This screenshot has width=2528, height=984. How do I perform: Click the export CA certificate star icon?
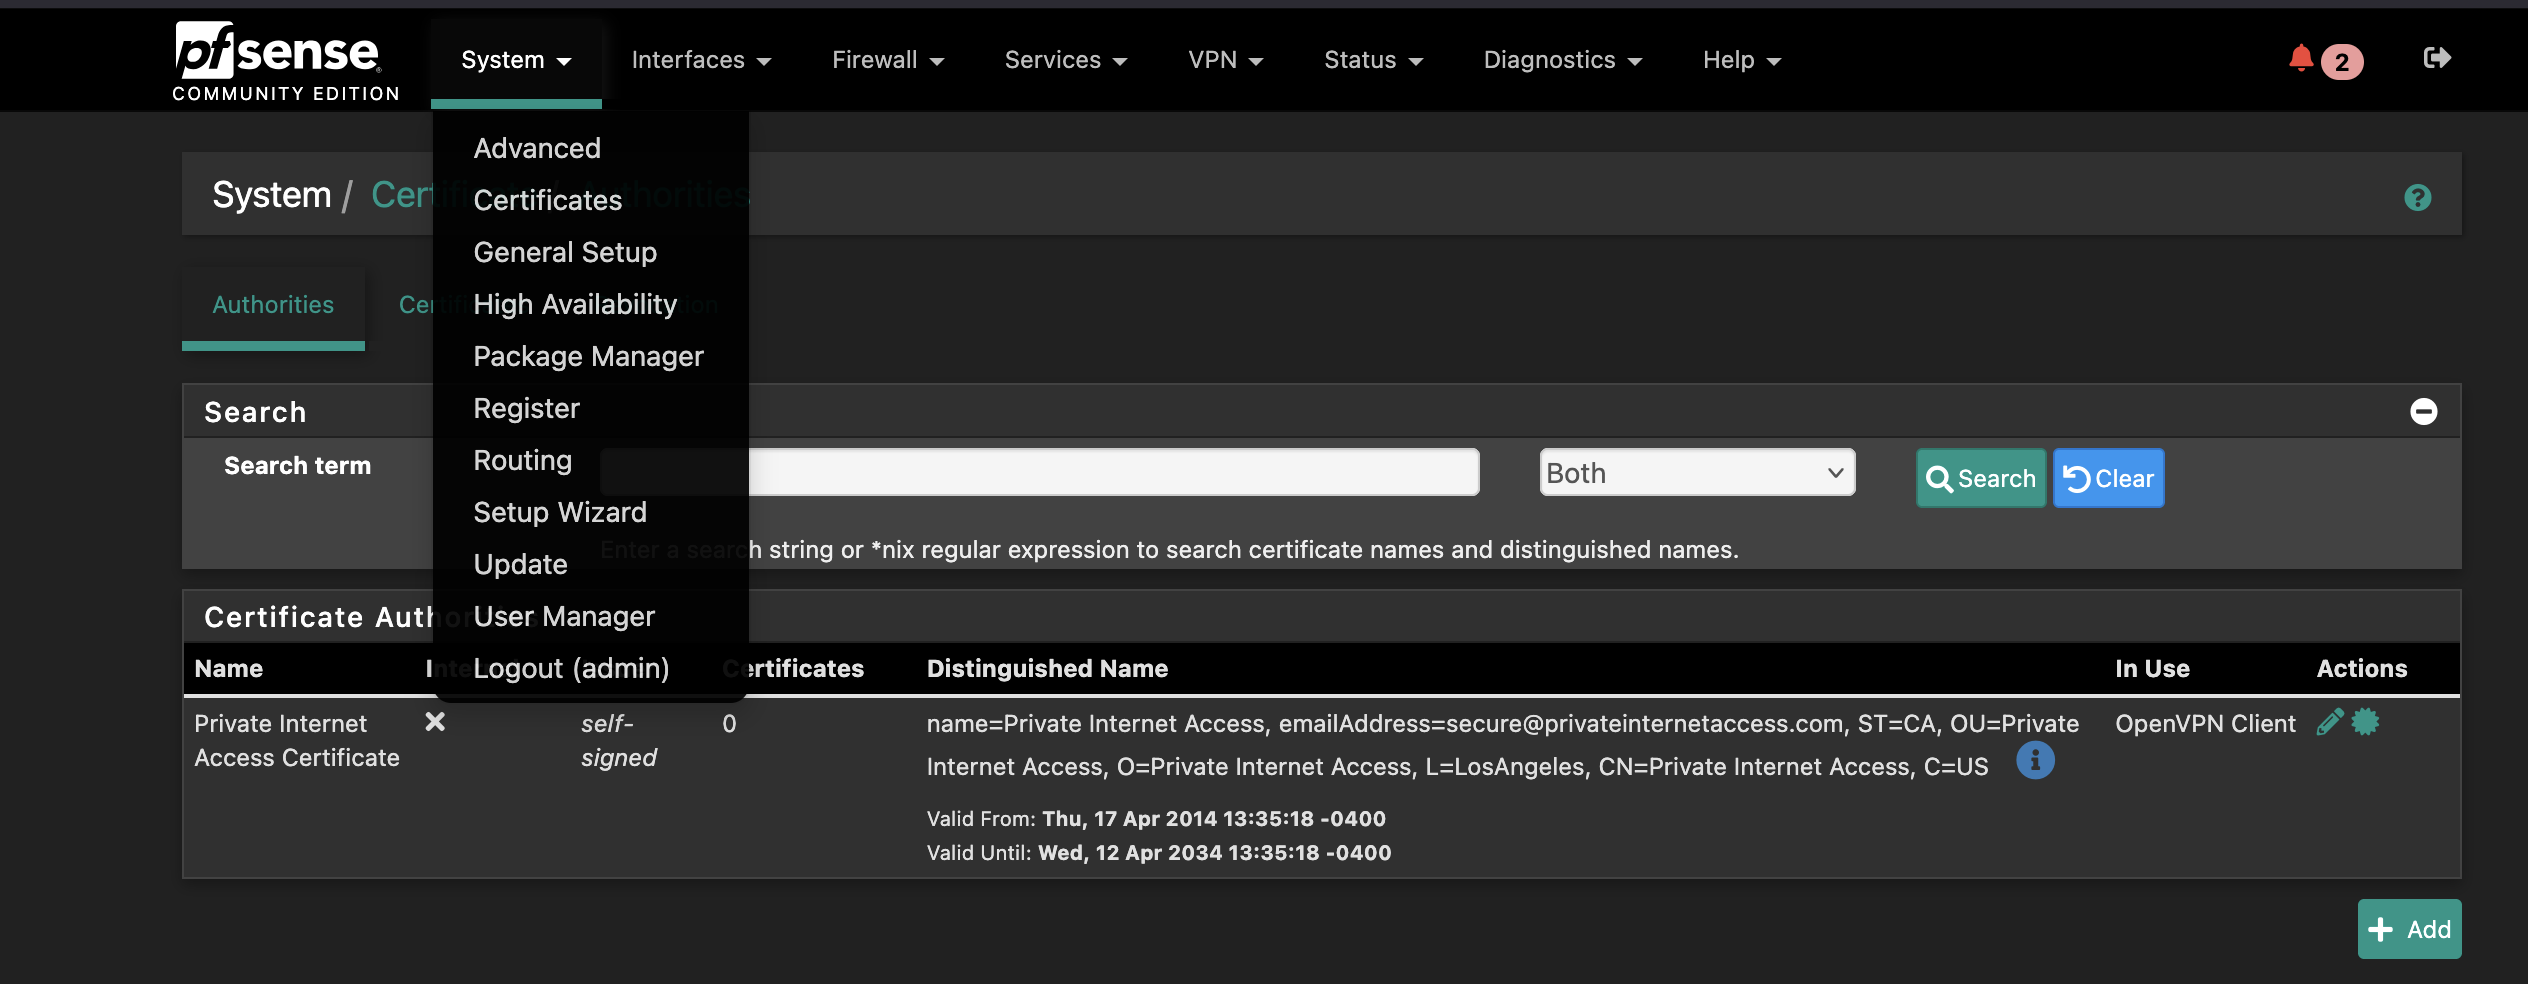pyautogui.click(x=2365, y=722)
